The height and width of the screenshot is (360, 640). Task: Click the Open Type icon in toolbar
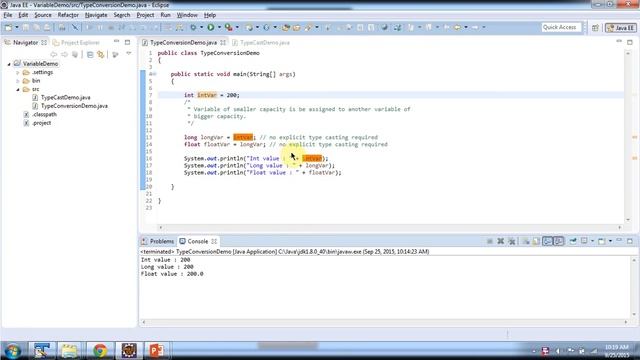click(x=286, y=27)
